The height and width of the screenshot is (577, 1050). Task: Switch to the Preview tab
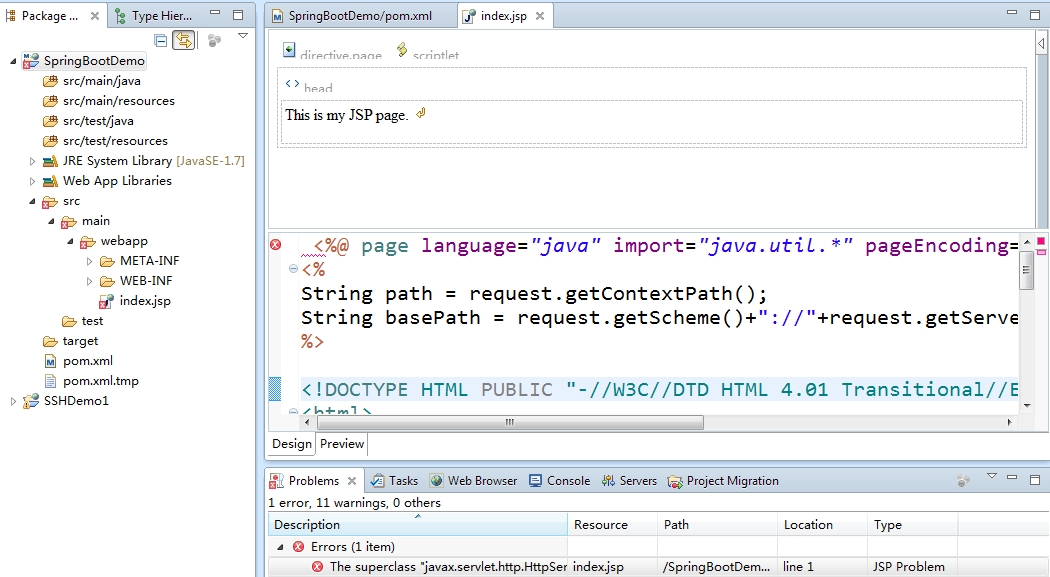pos(341,443)
